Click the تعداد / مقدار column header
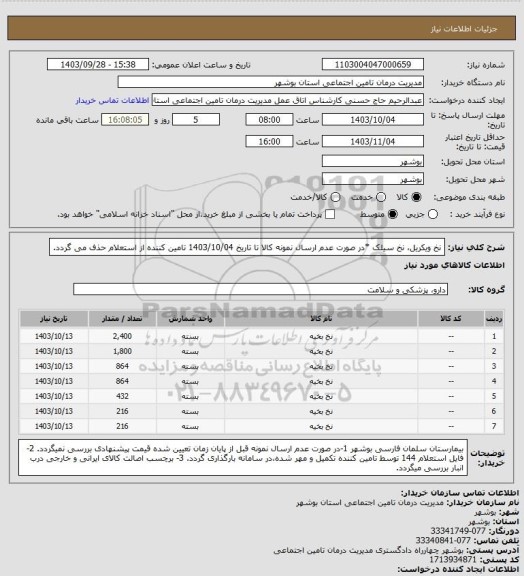The width and height of the screenshot is (524, 576). (x=122, y=319)
